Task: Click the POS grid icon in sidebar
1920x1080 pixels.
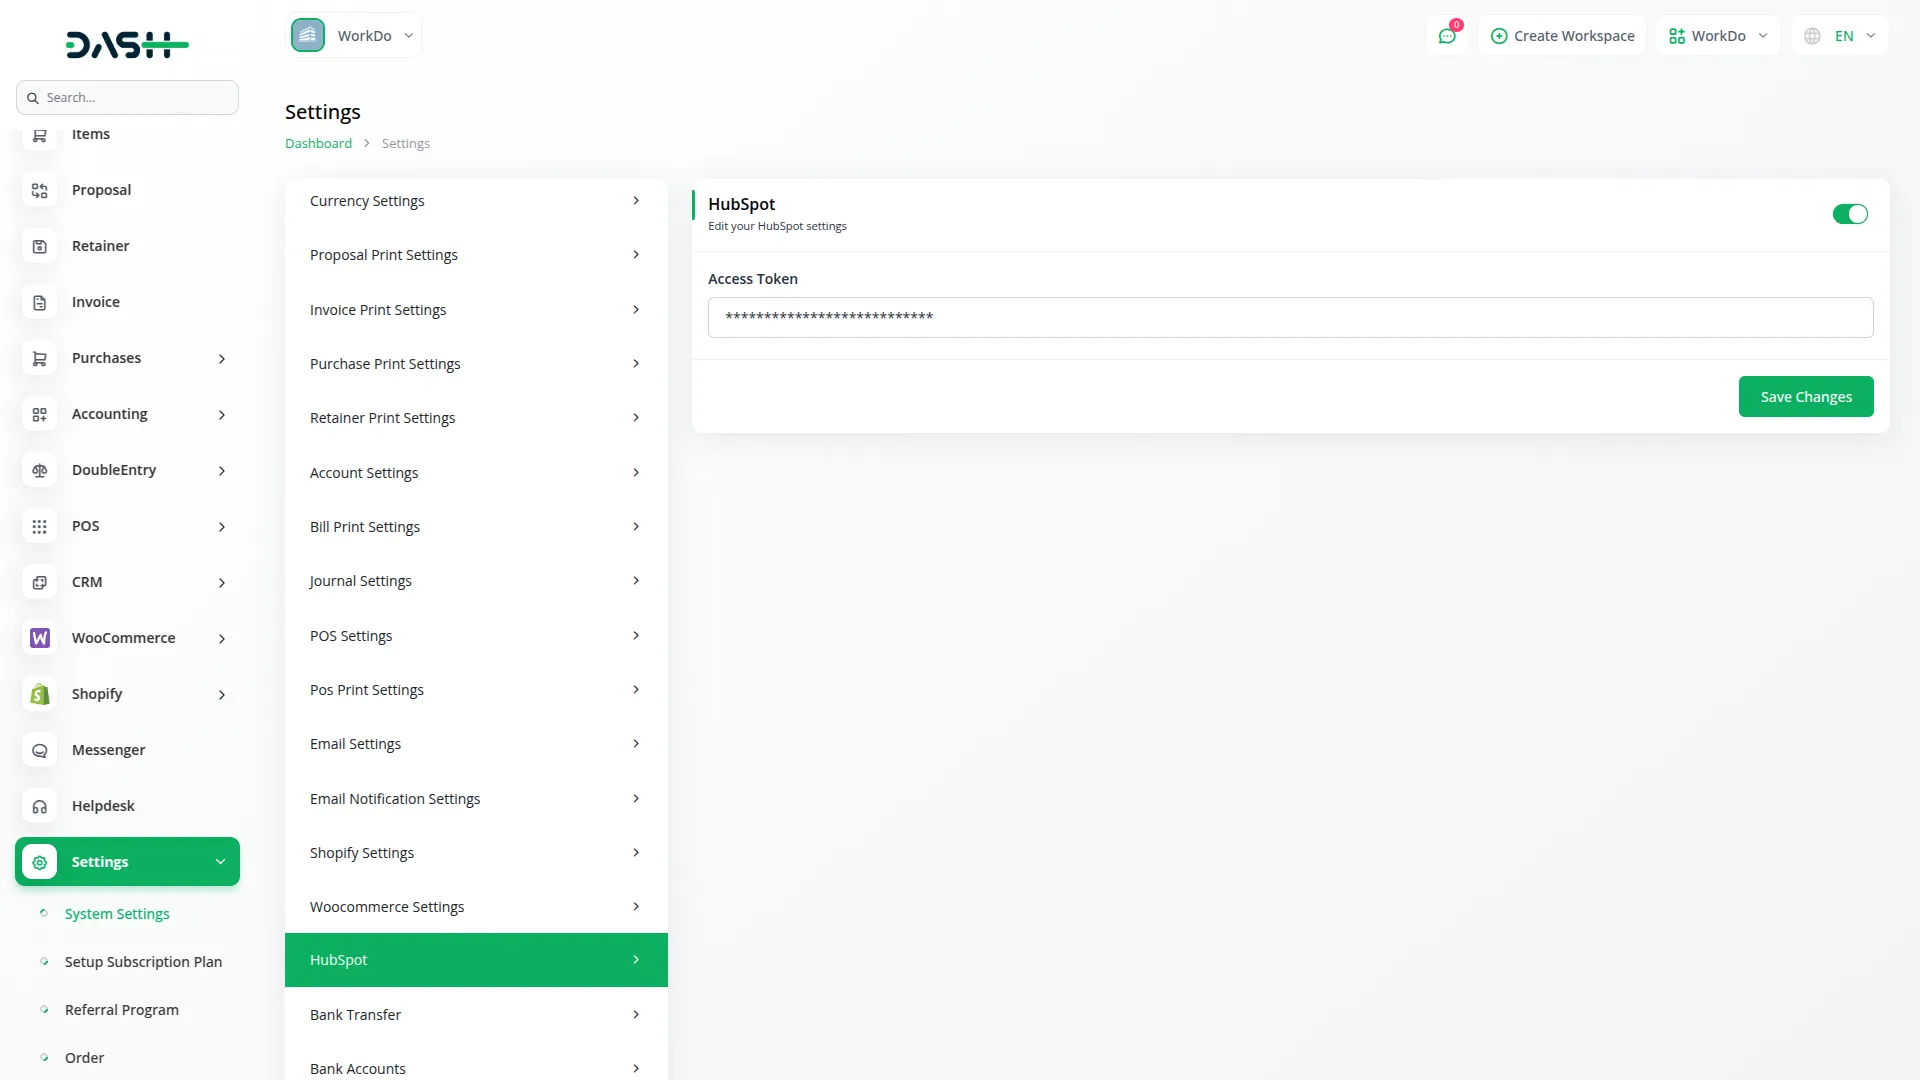Action: tap(39, 526)
